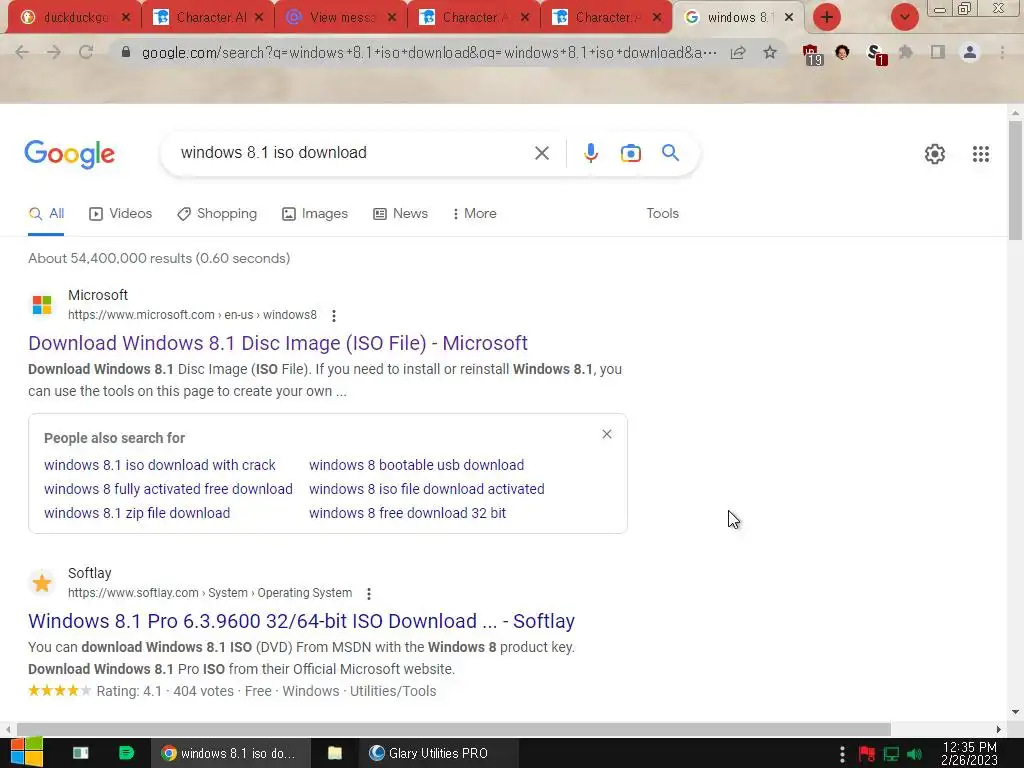Viewport: 1024px width, 768px height.
Task: Open the Extensions puzzle piece menu
Action: (x=906, y=52)
